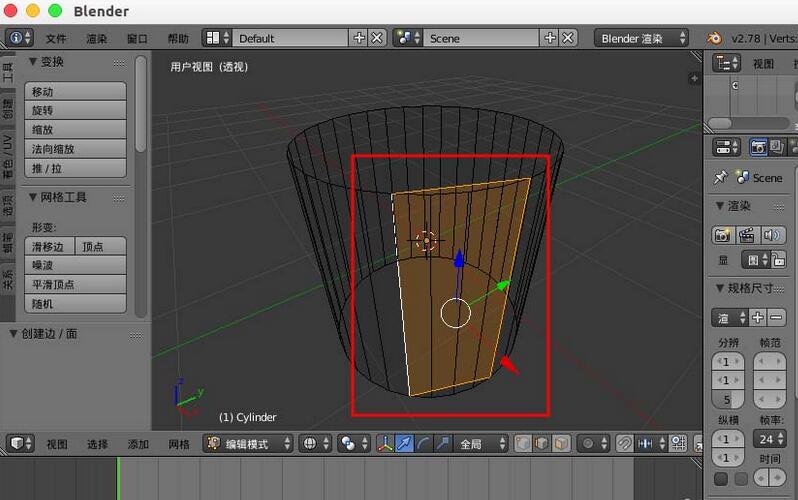Click the 移动 button
Image resolution: width=798 pixels, height=500 pixels.
75,92
